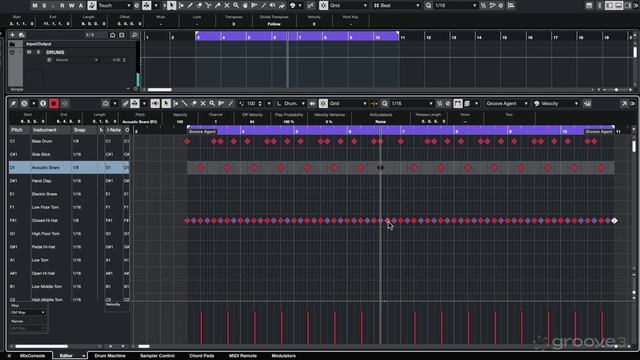Switch to the MixConsole tab
The height and width of the screenshot is (360, 640).
(x=32, y=356)
